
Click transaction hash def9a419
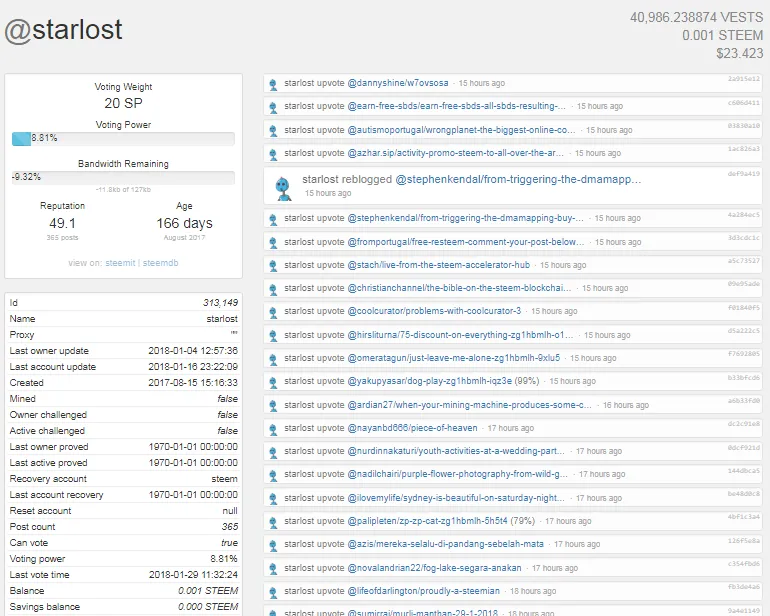pyautogui.click(x=743, y=173)
